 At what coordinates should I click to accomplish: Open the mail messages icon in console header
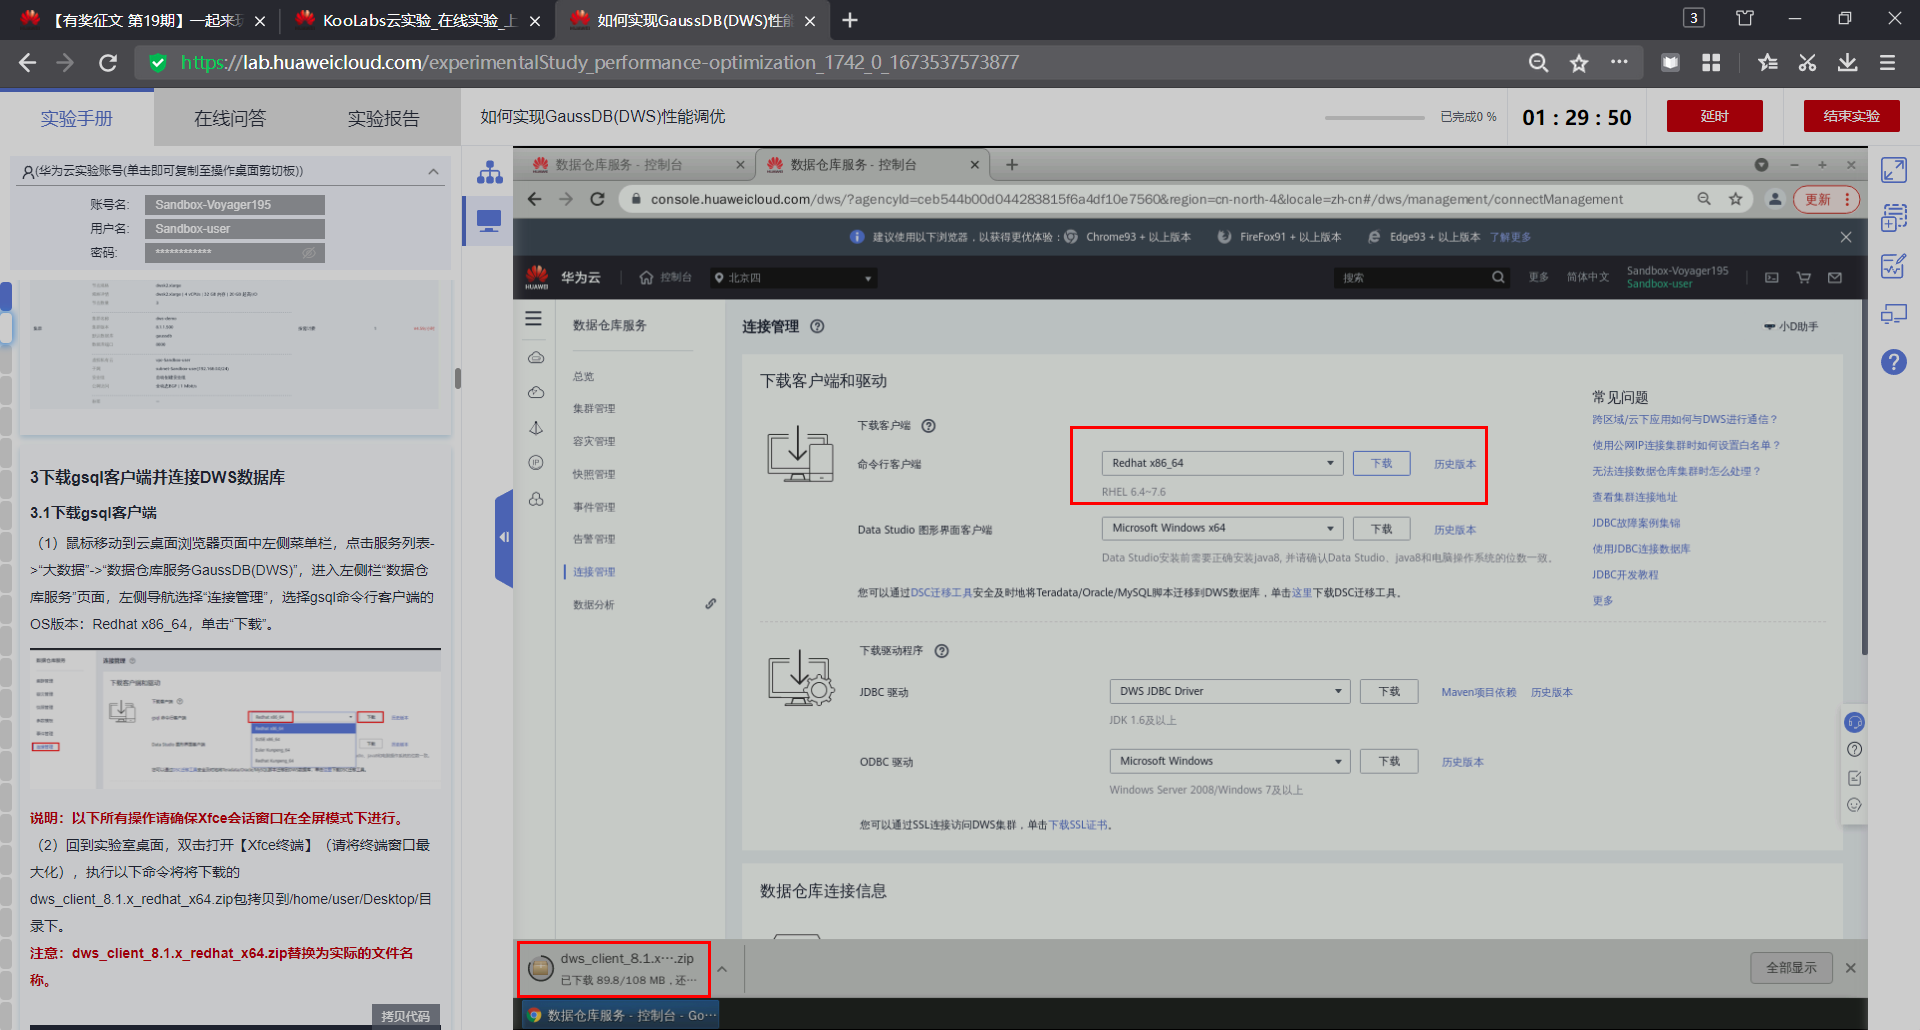[1835, 277]
